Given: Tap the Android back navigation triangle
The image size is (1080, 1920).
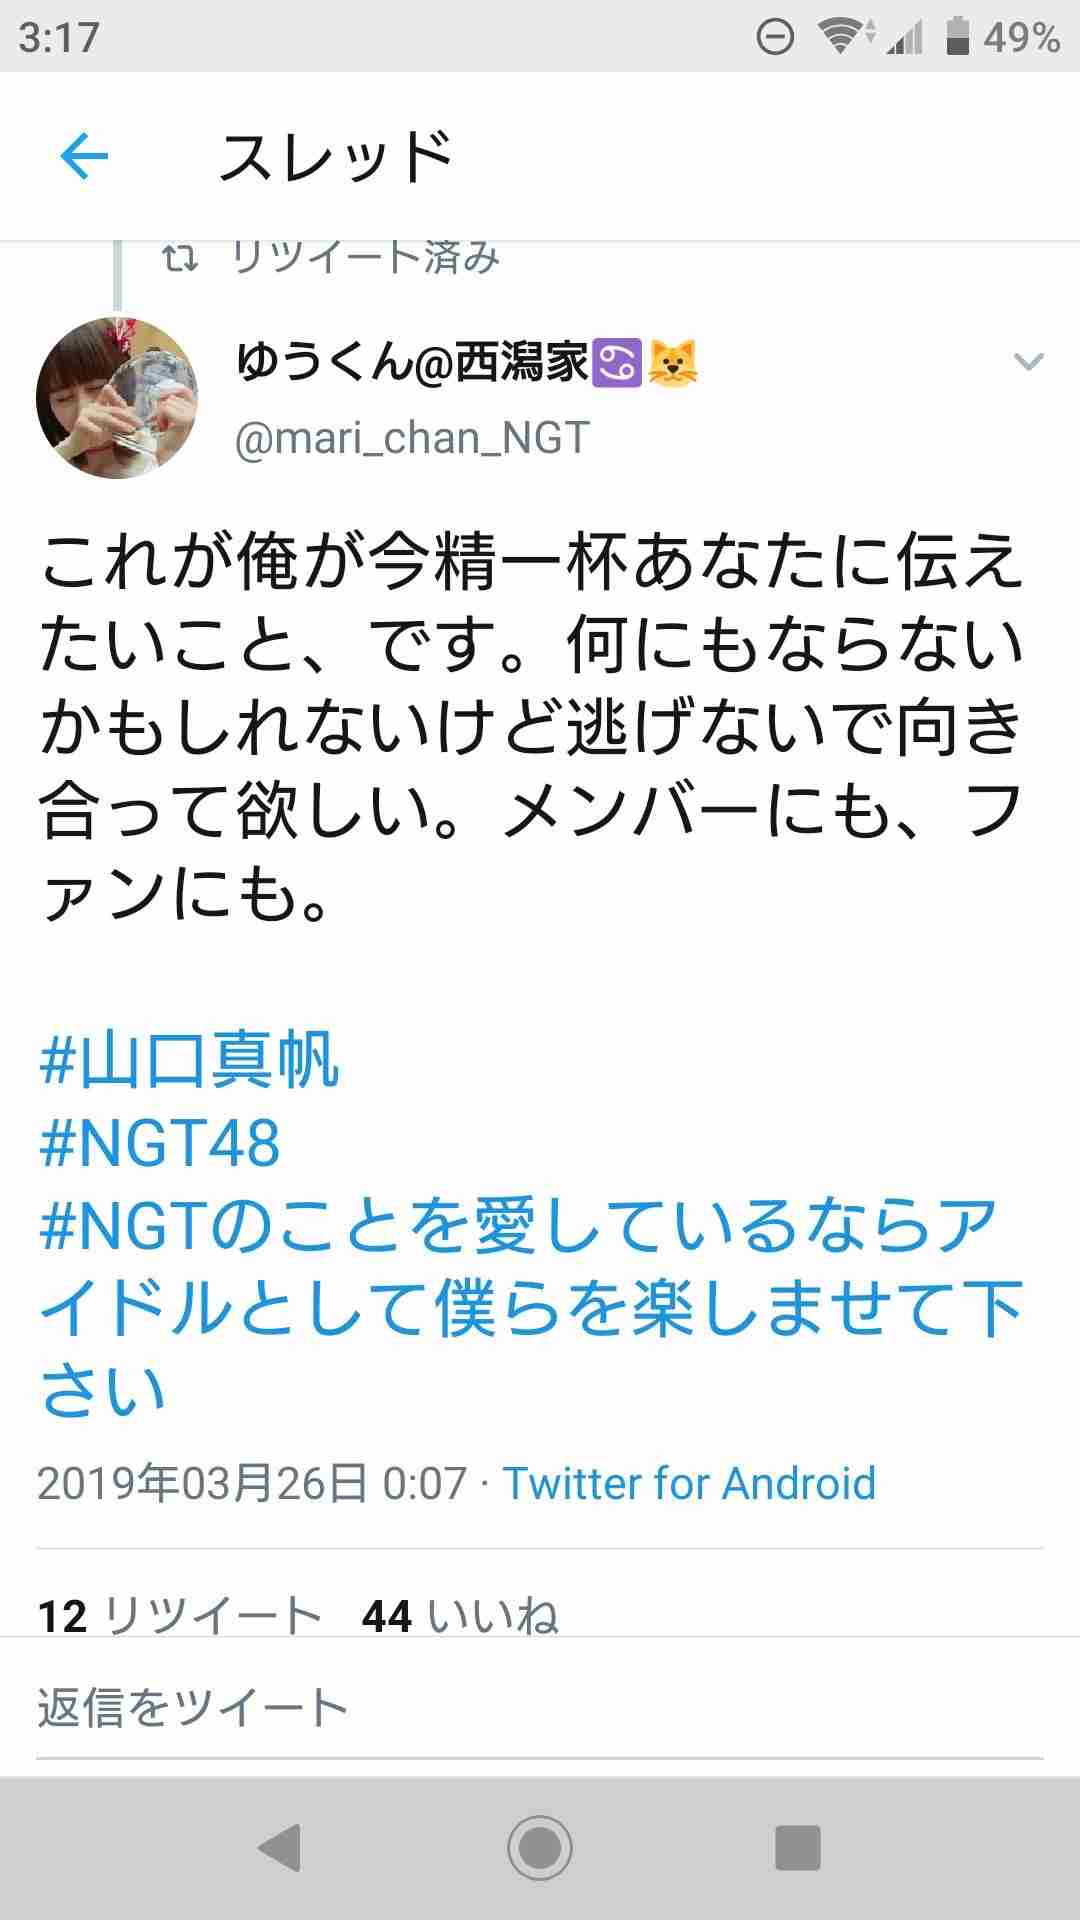Looking at the screenshot, I should 279,1847.
